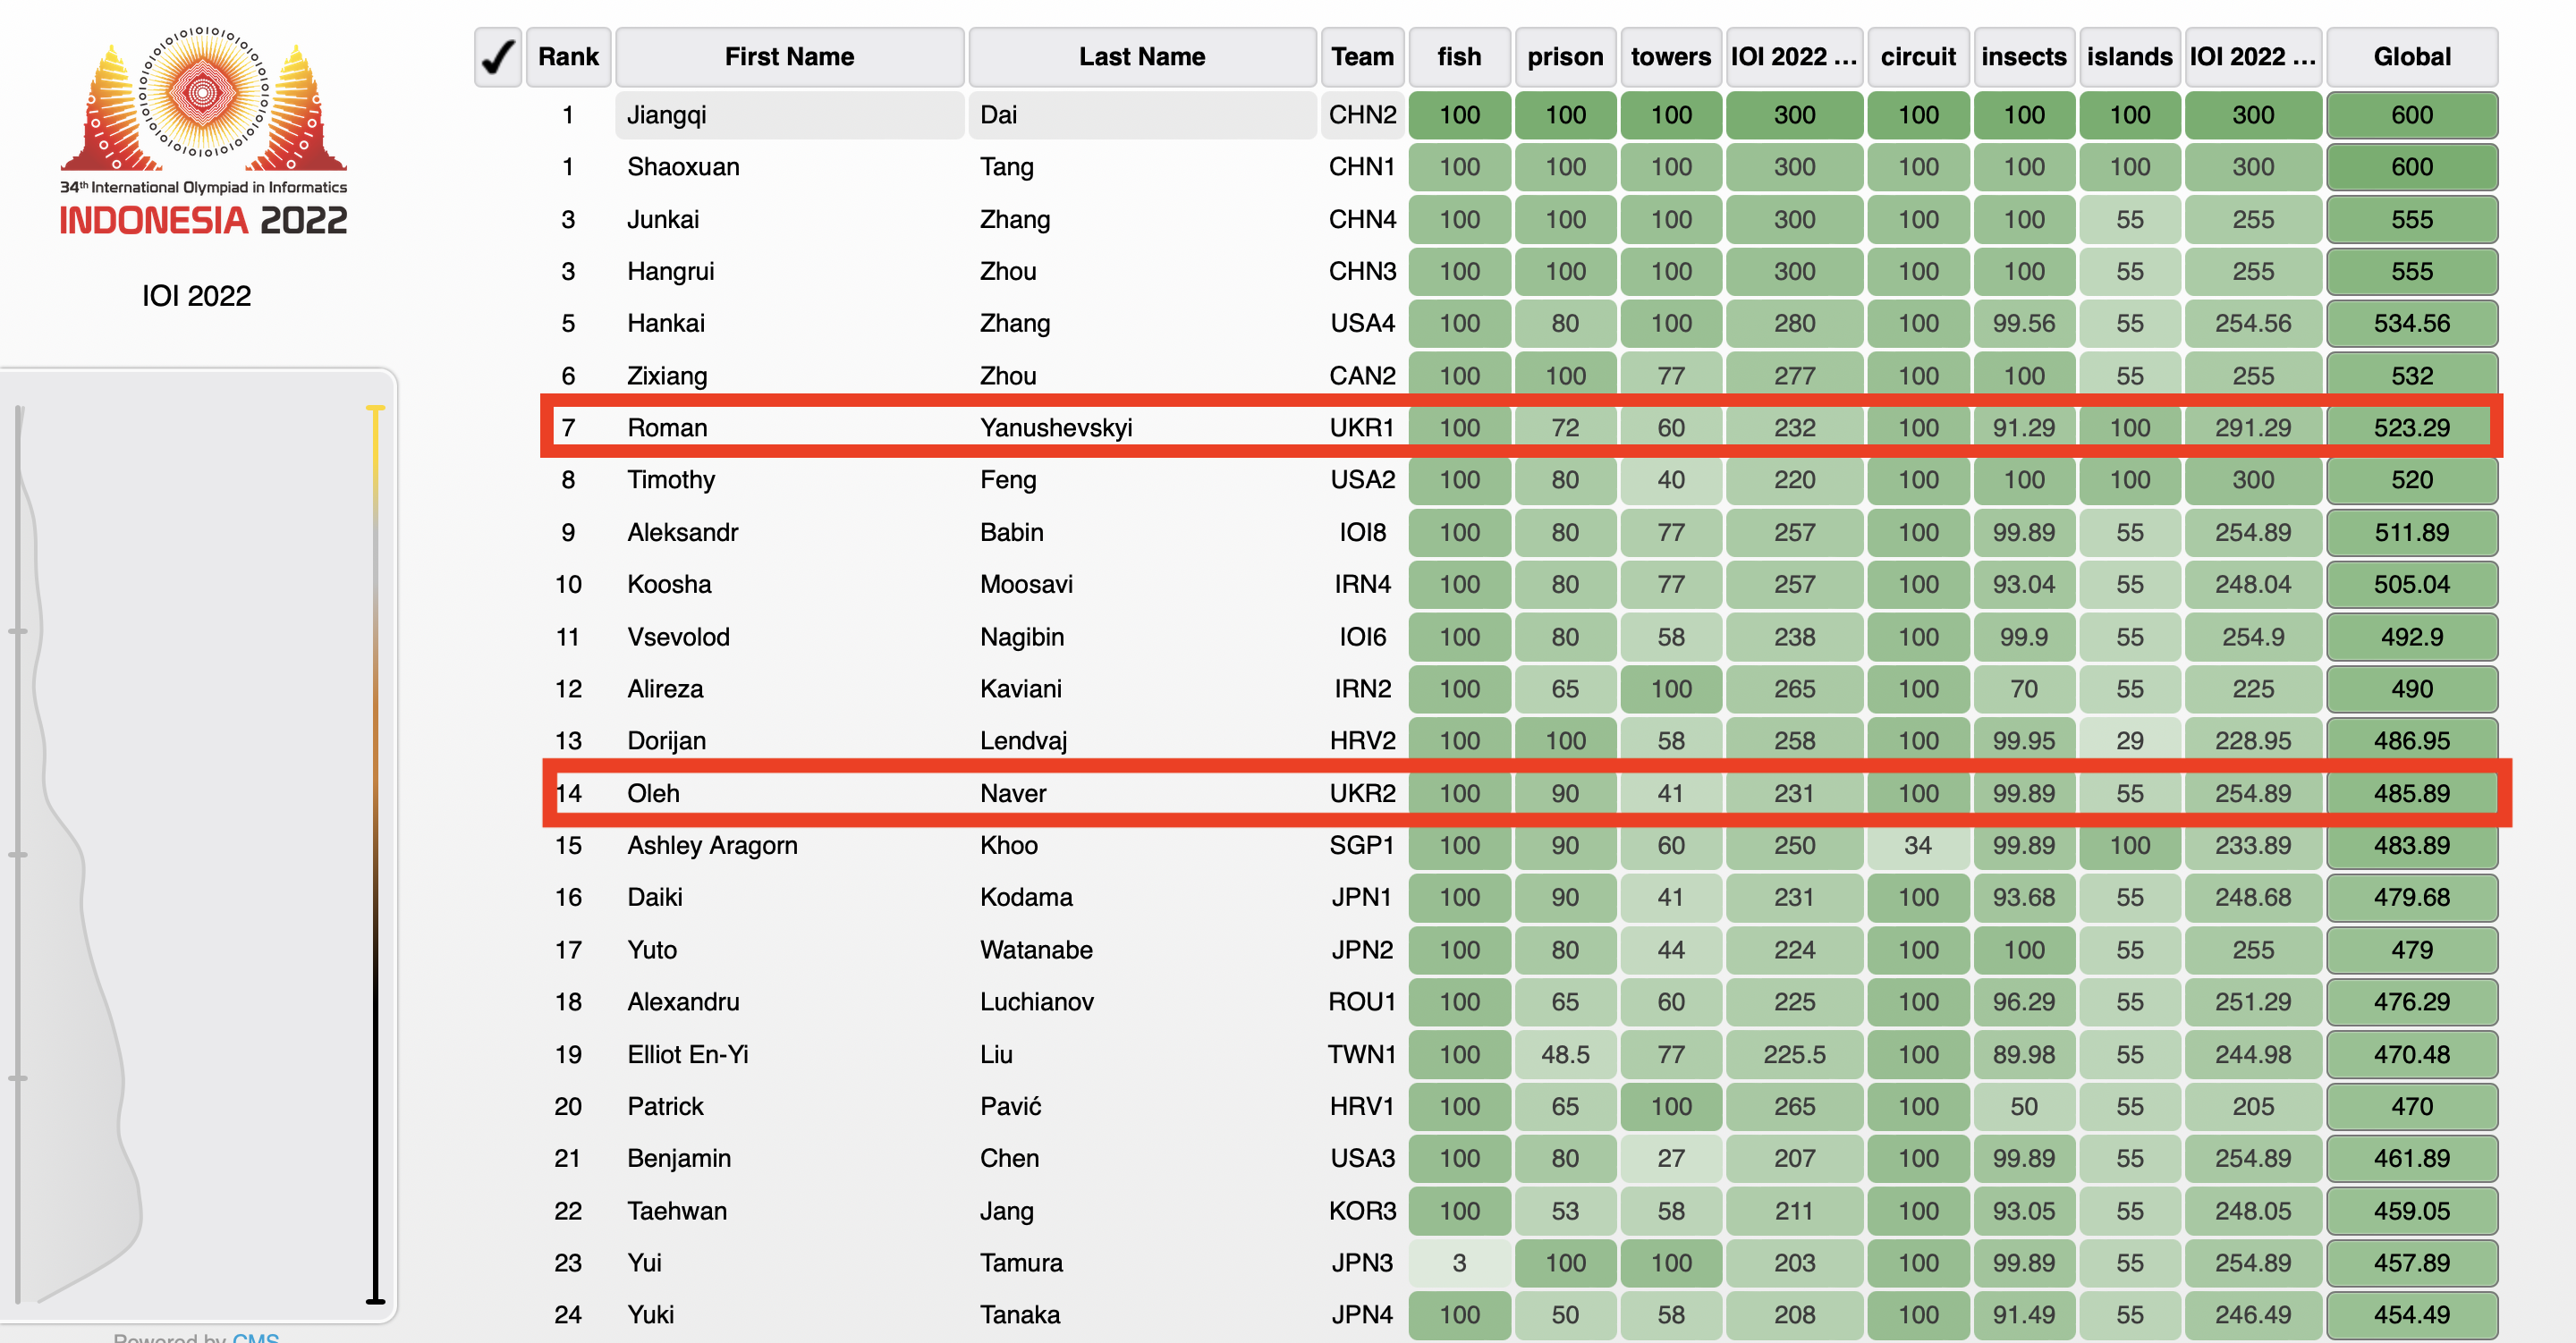The width and height of the screenshot is (2576, 1343).
Task: Sort by the Last Name header
Action: (x=1141, y=57)
